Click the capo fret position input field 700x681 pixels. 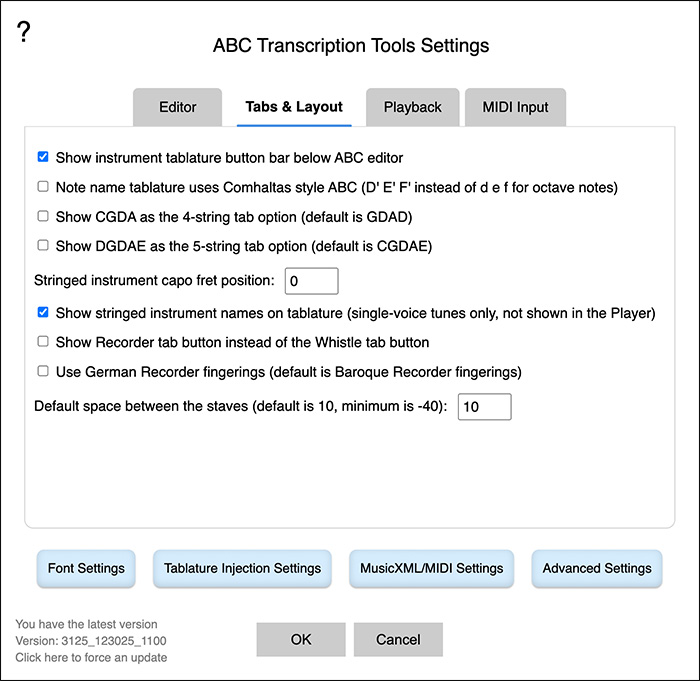click(312, 281)
